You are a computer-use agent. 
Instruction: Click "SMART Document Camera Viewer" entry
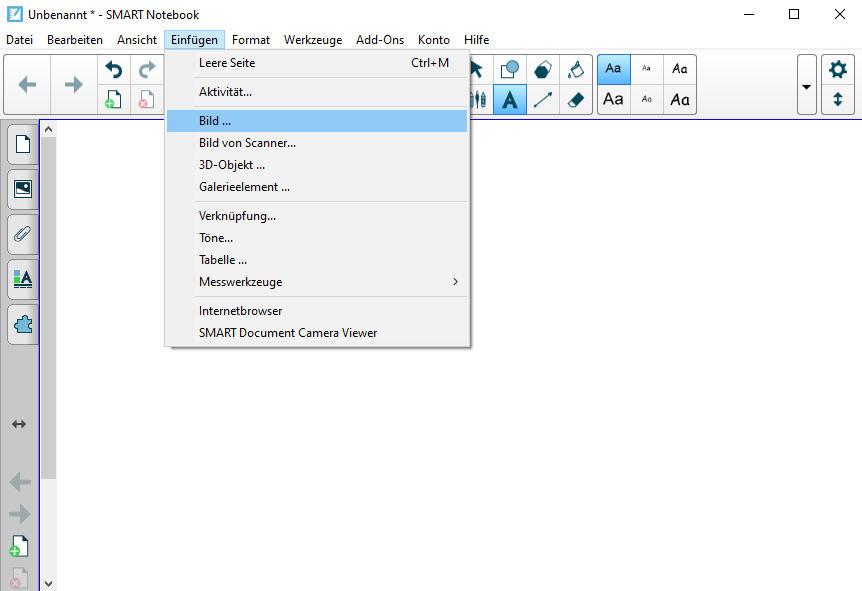pos(288,333)
